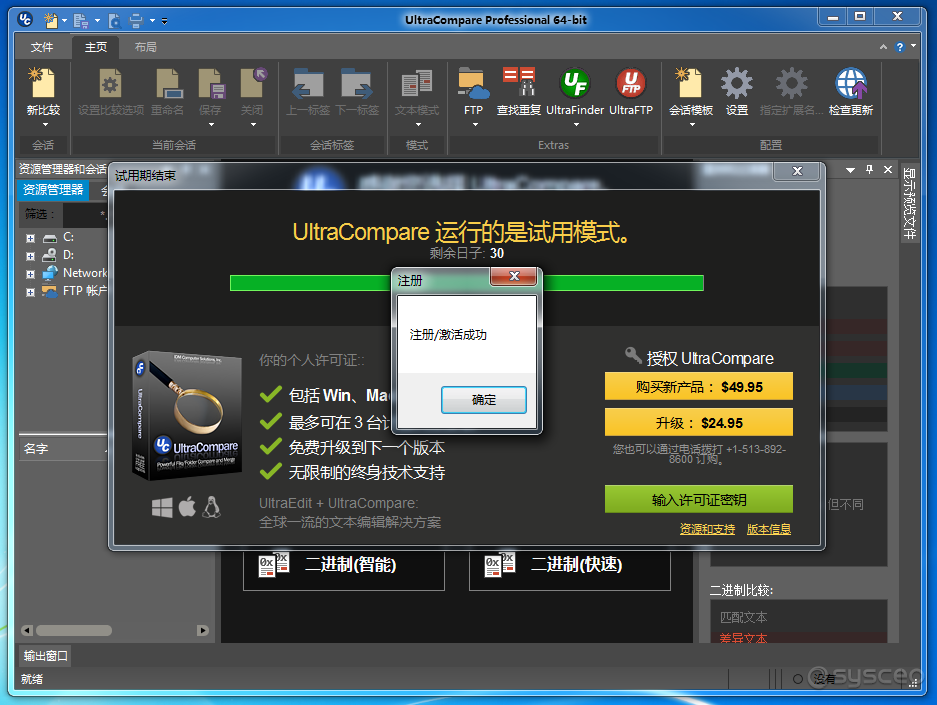Collapse the ribbon with up chevron
937x705 pixels.
pyautogui.click(x=883, y=47)
